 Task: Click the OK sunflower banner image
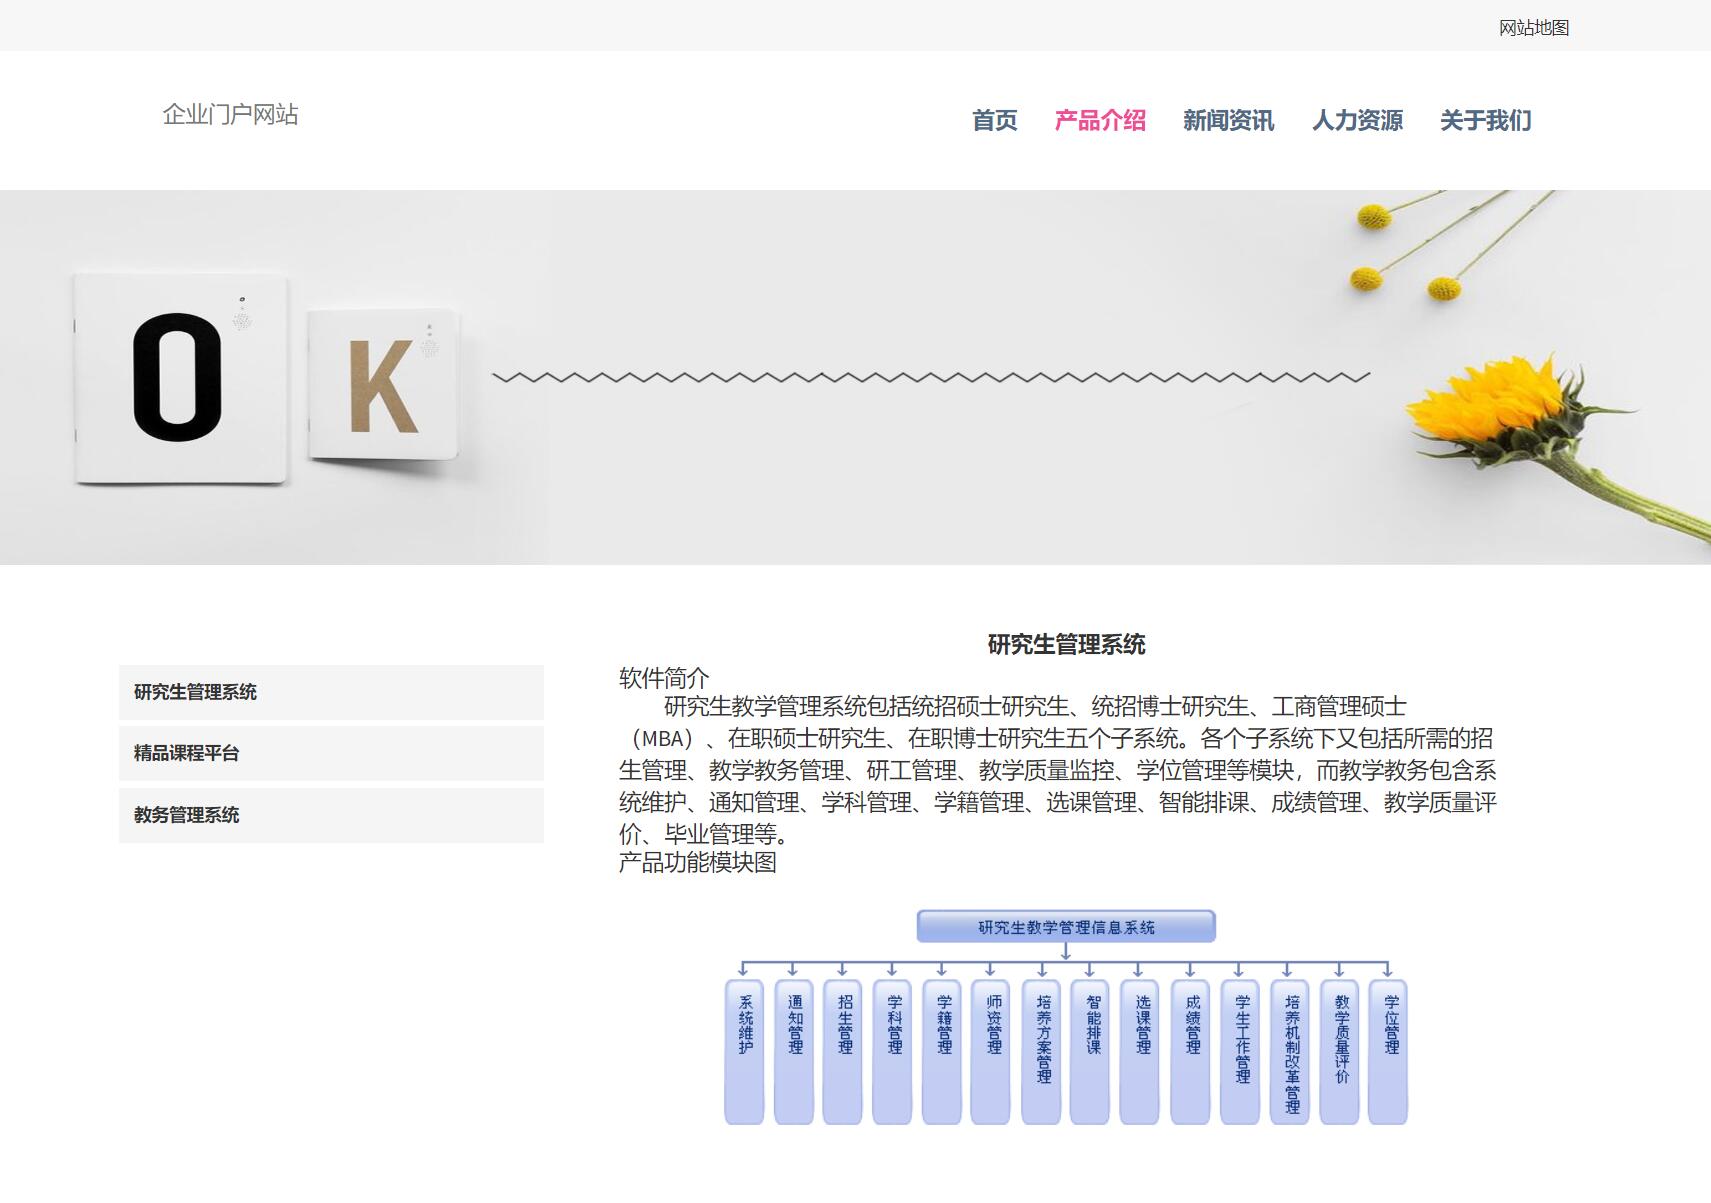pyautogui.click(x=855, y=377)
